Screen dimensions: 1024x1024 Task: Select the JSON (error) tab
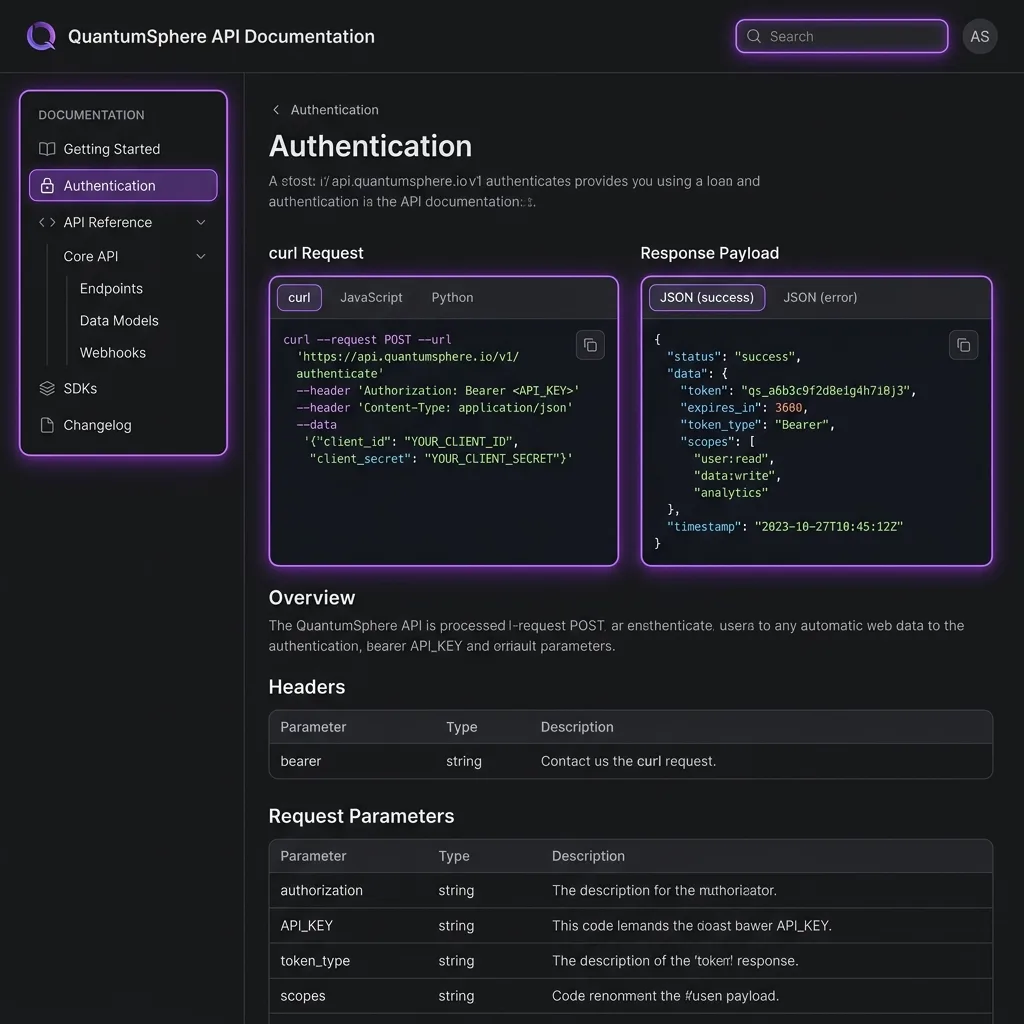(x=820, y=297)
